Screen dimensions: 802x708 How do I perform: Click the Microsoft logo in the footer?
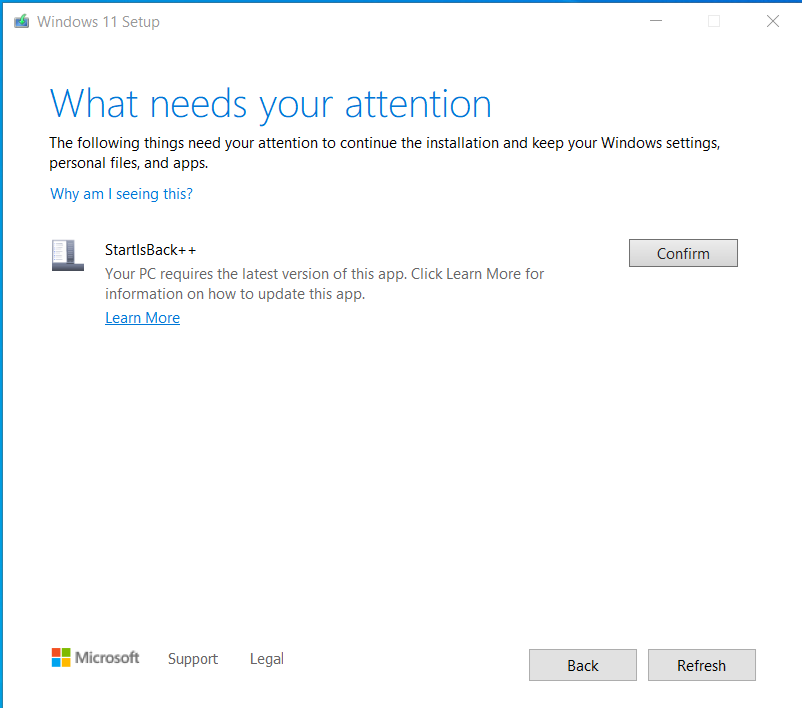click(x=95, y=657)
